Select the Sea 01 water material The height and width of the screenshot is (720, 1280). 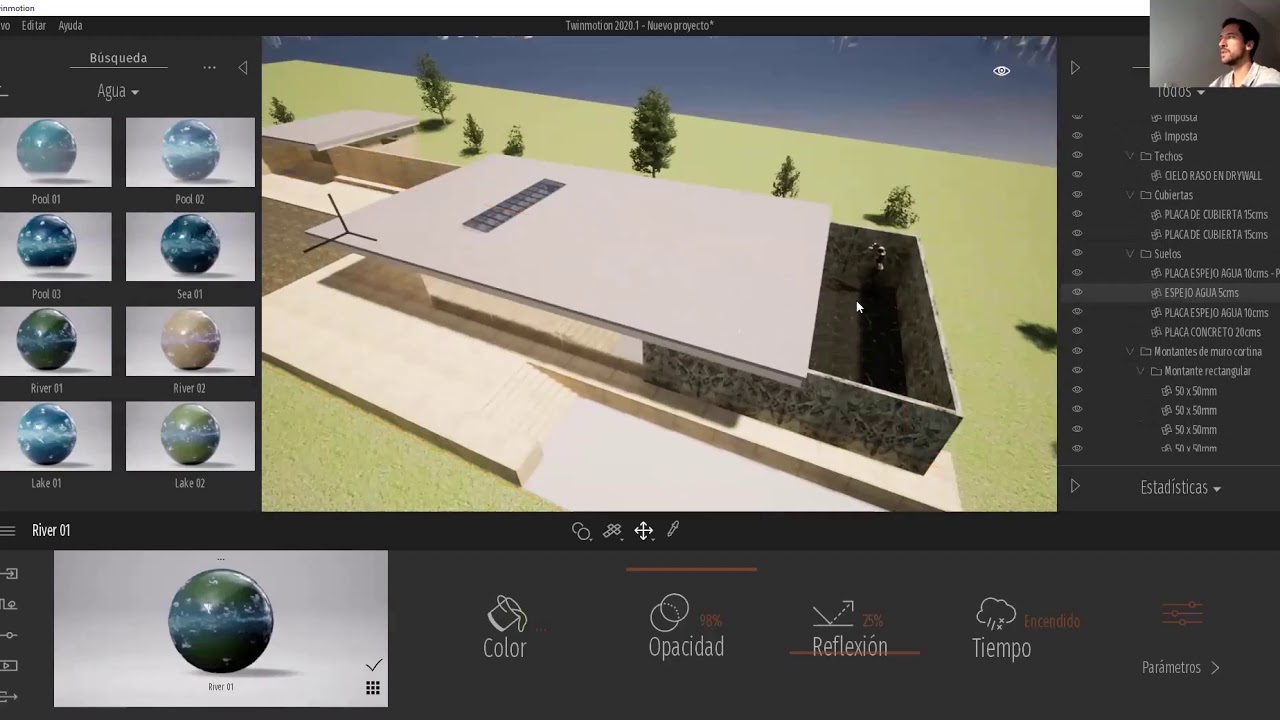(x=190, y=246)
